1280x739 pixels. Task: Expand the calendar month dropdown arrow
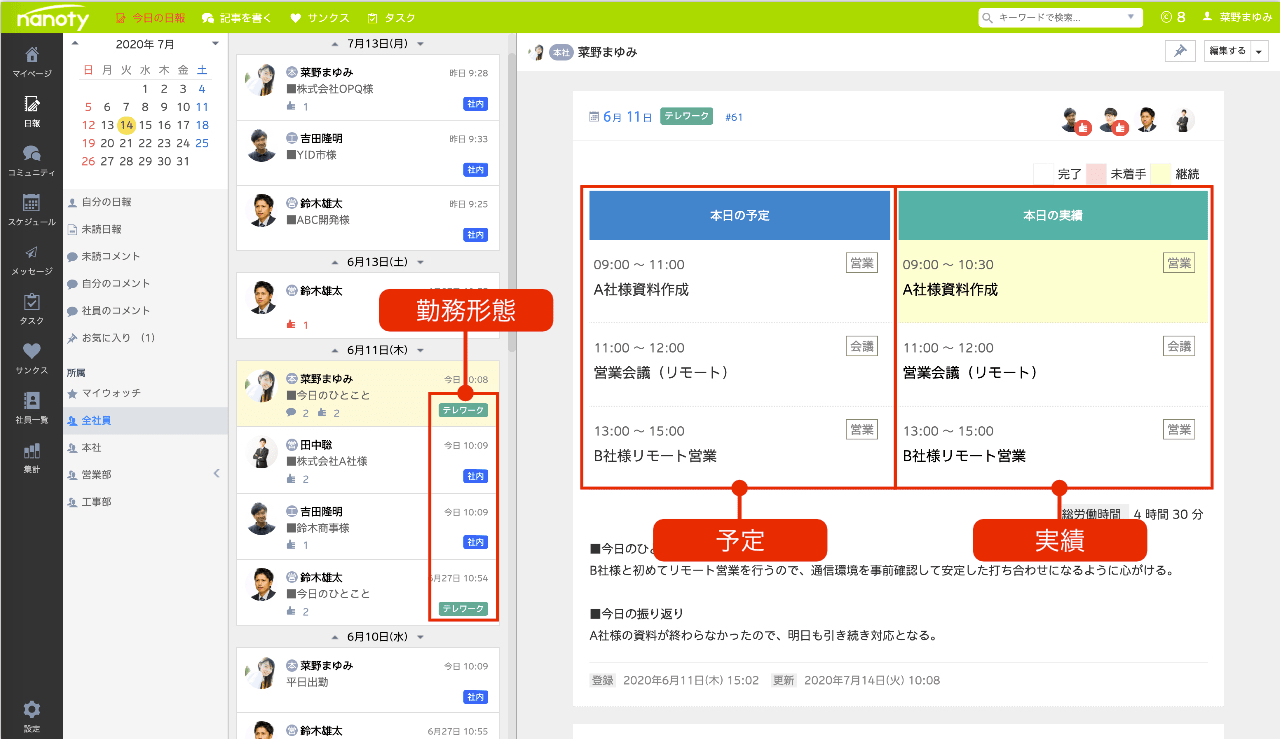click(x=215, y=44)
